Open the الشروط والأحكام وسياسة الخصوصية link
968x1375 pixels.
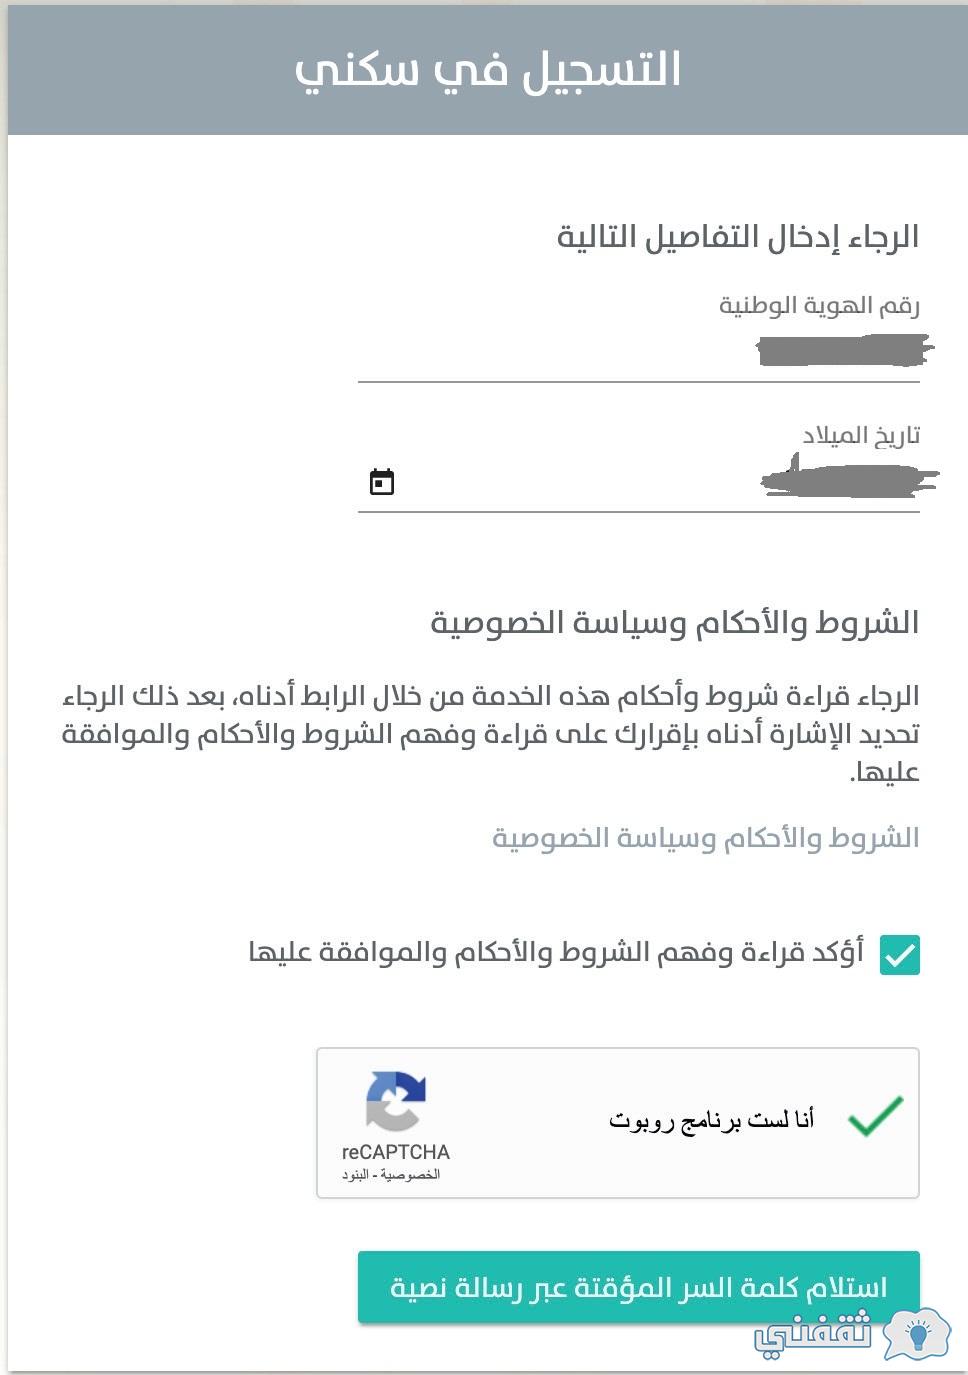(705, 838)
